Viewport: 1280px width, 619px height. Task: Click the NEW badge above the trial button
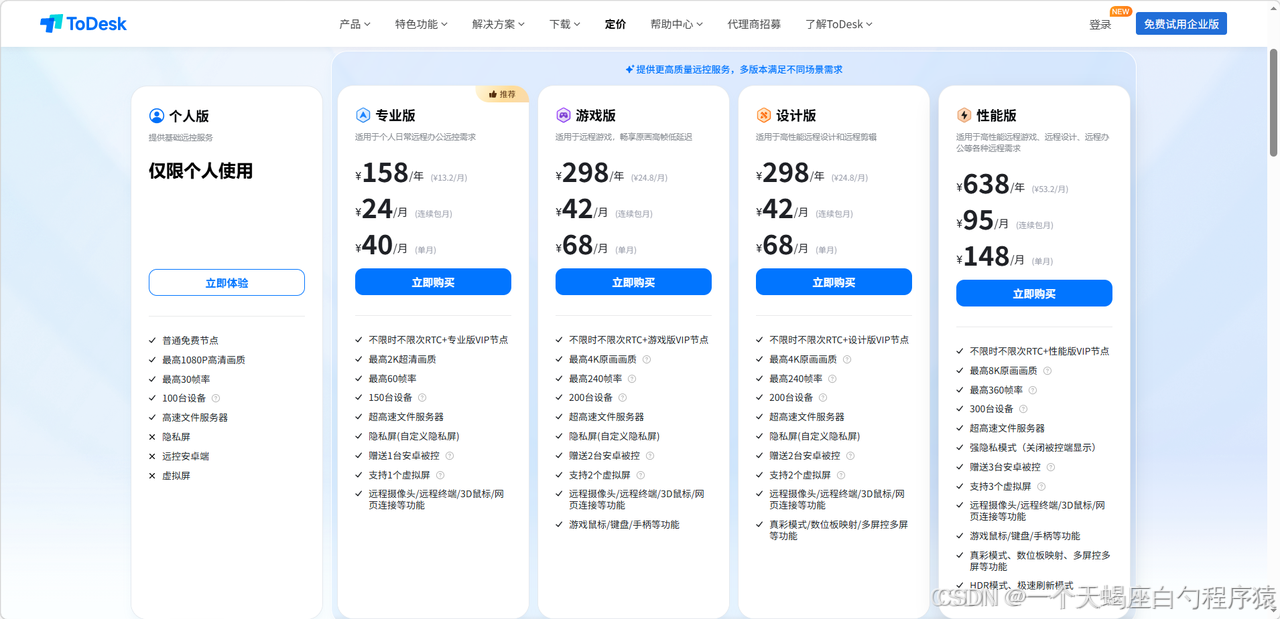click(x=1120, y=11)
